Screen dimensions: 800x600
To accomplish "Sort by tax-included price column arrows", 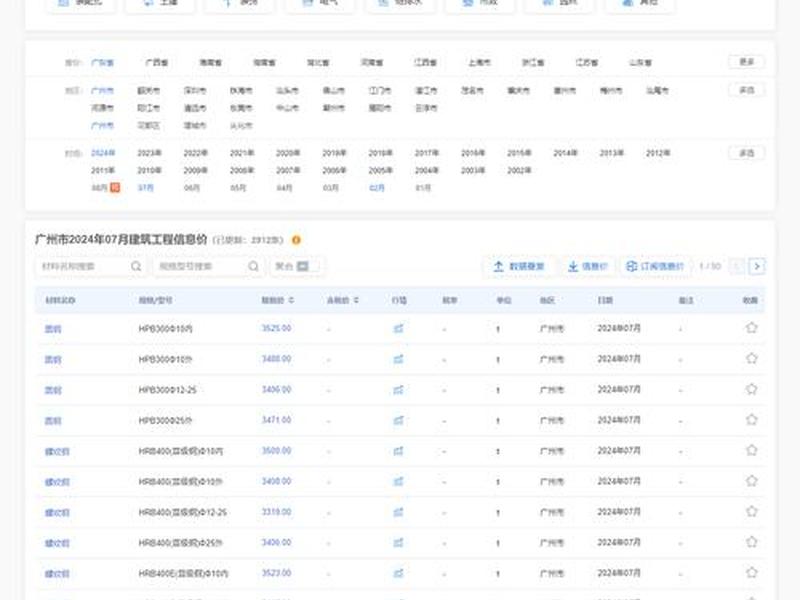I will 356,301.
